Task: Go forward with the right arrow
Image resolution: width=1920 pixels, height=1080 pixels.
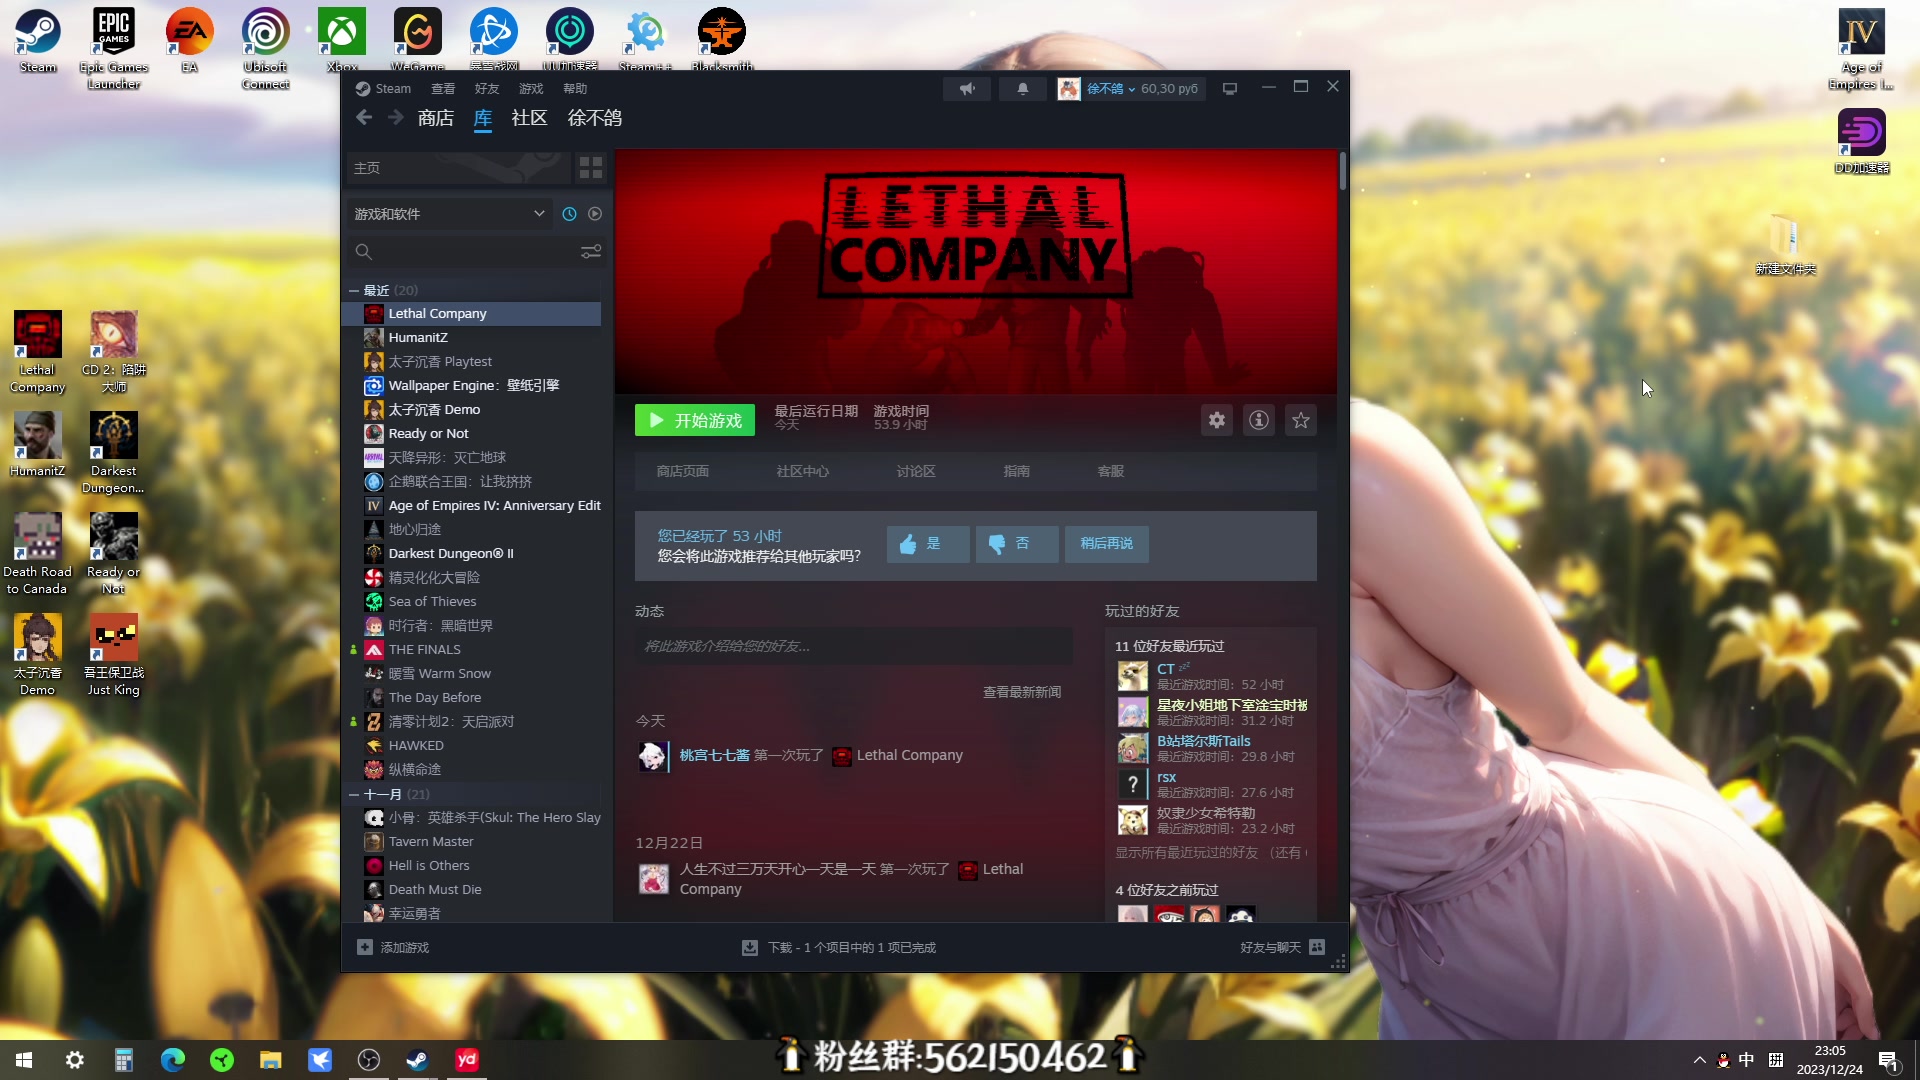Action: [x=396, y=118]
